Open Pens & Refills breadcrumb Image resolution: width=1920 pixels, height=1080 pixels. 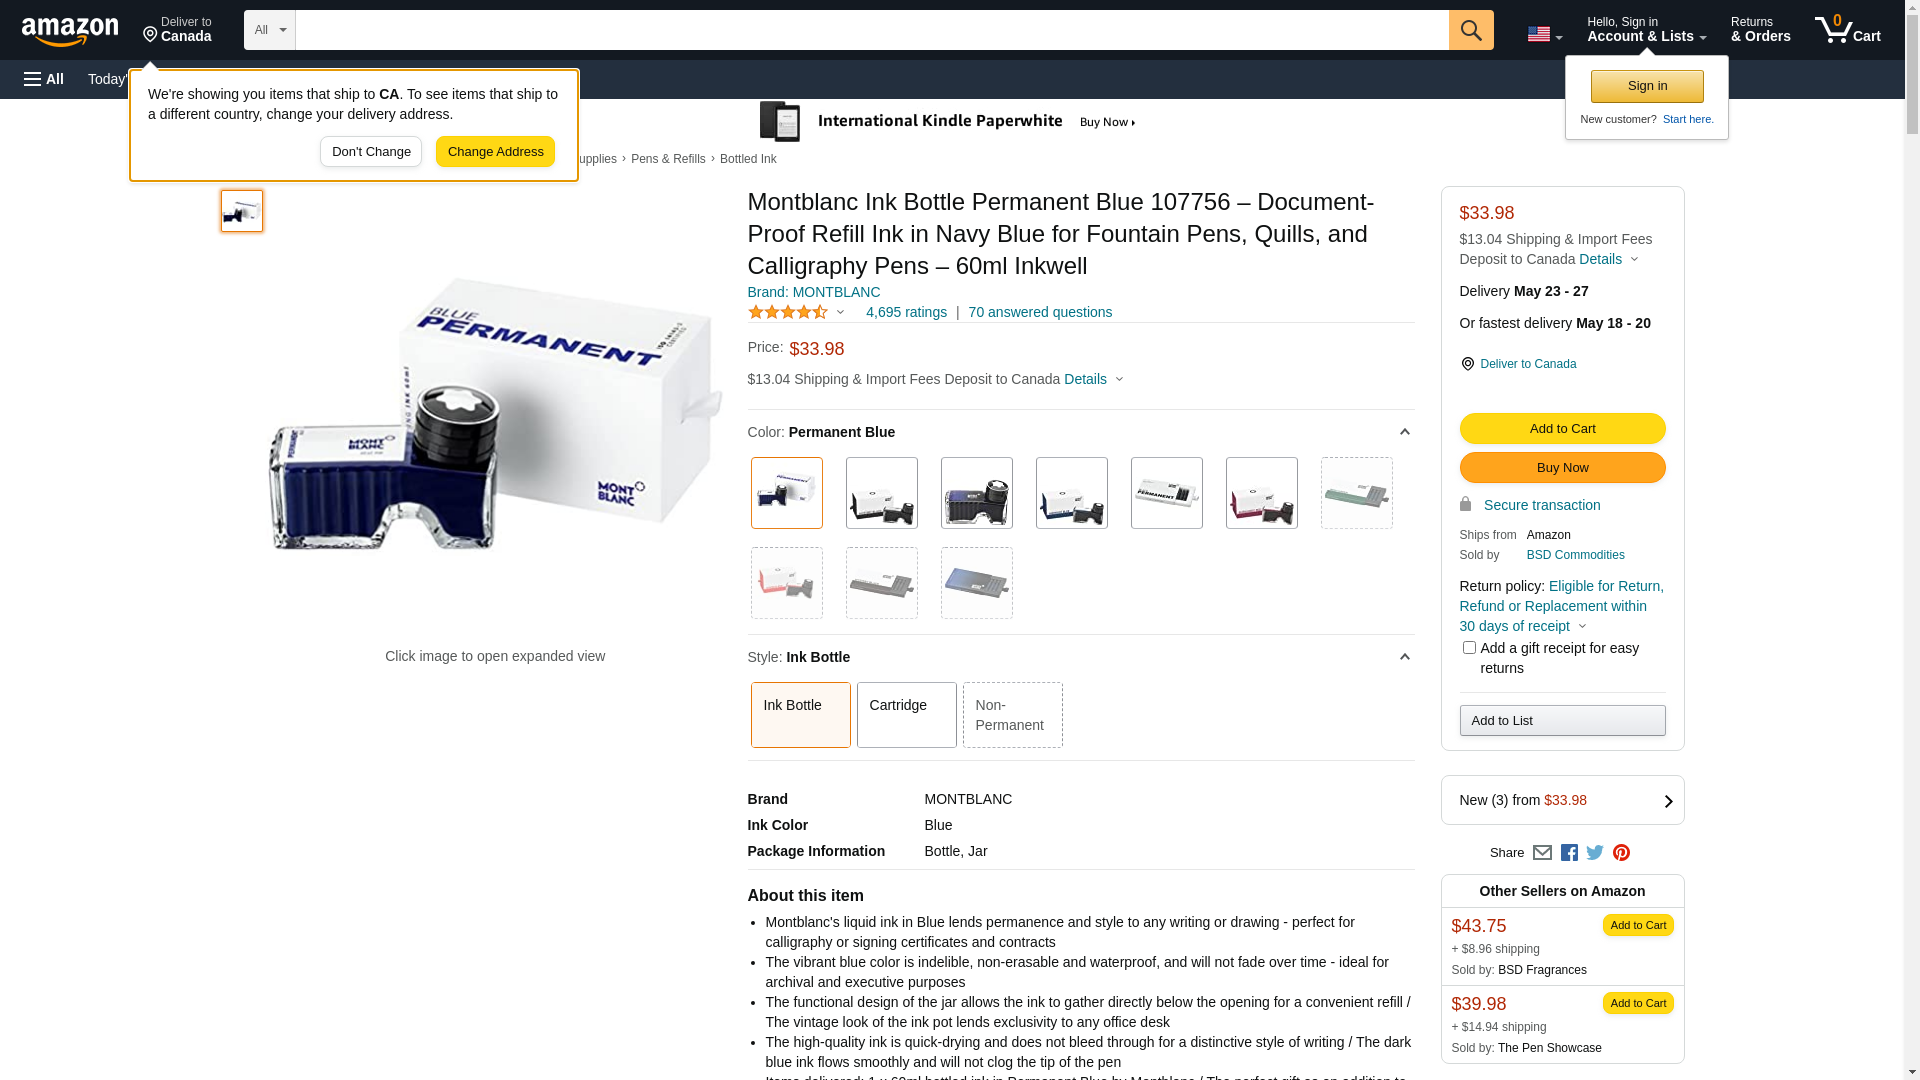(668, 159)
